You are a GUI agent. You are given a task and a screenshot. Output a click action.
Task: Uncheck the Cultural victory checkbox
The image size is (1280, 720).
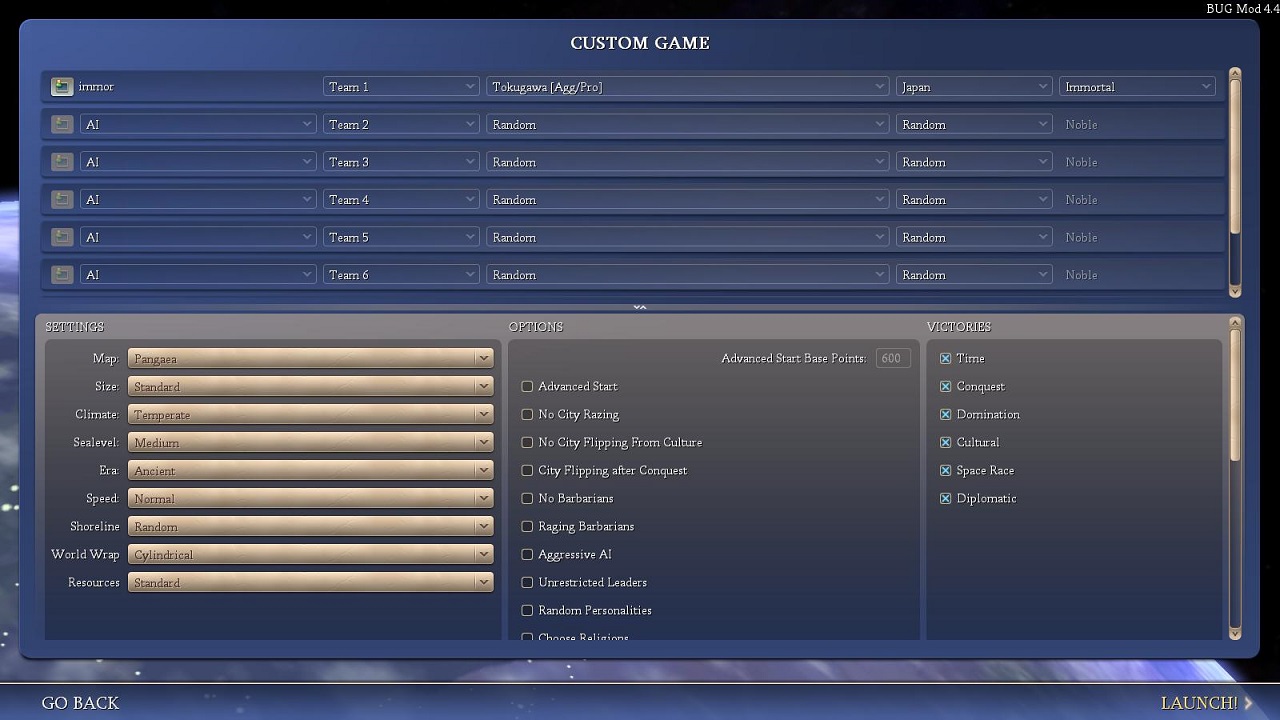[x=945, y=442]
